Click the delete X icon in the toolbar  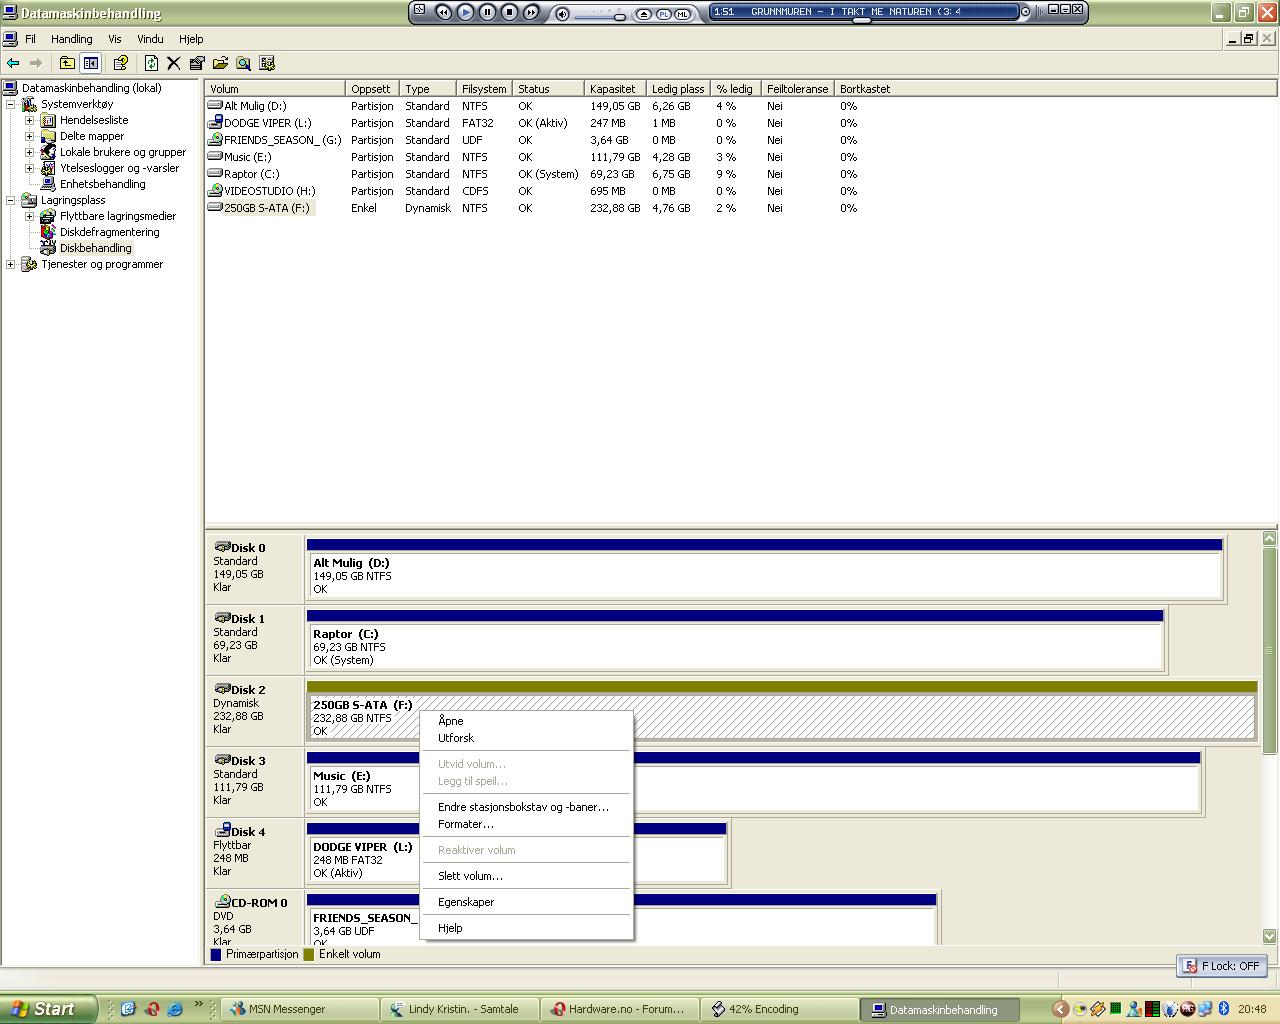(173, 63)
